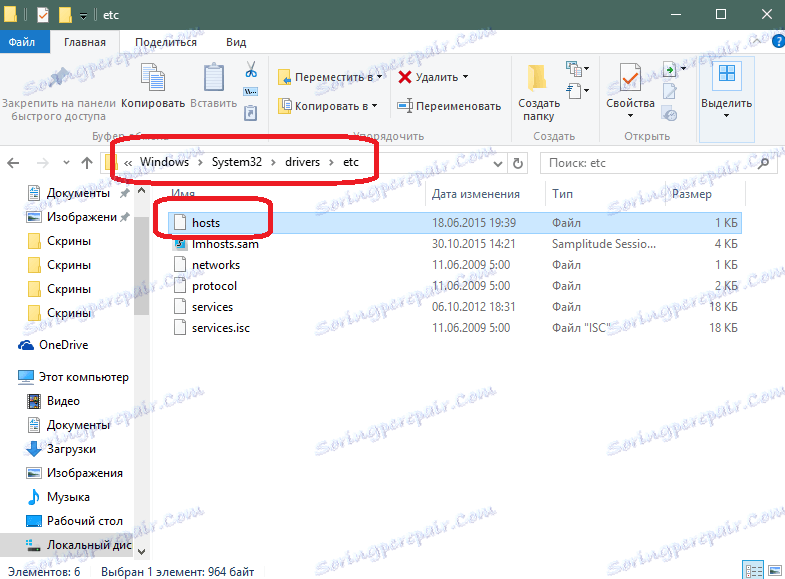
Task: Refresh the etc folder view
Action: (x=518, y=163)
